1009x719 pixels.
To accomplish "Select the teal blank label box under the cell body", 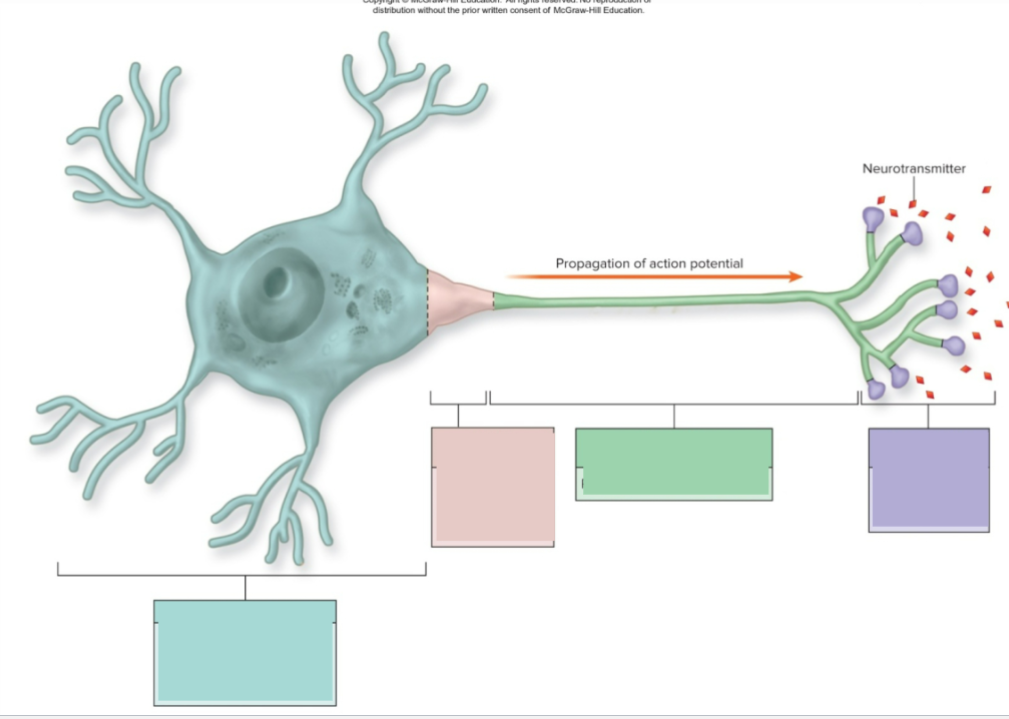I will (x=245, y=653).
